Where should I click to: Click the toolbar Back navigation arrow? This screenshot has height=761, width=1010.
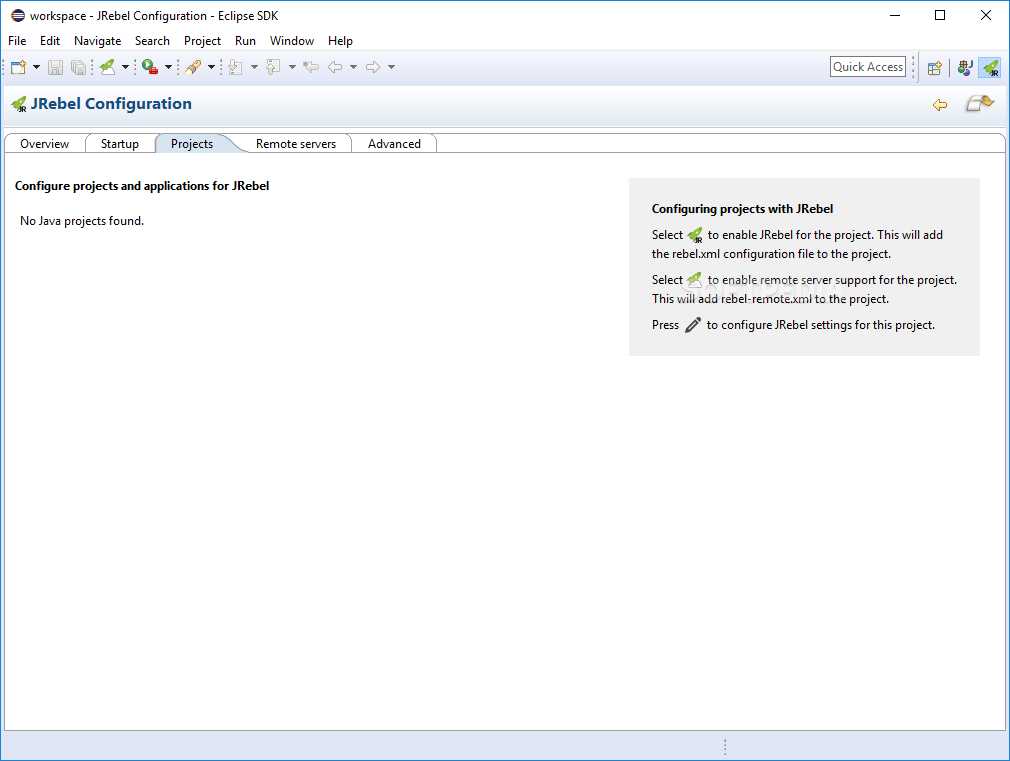point(335,67)
